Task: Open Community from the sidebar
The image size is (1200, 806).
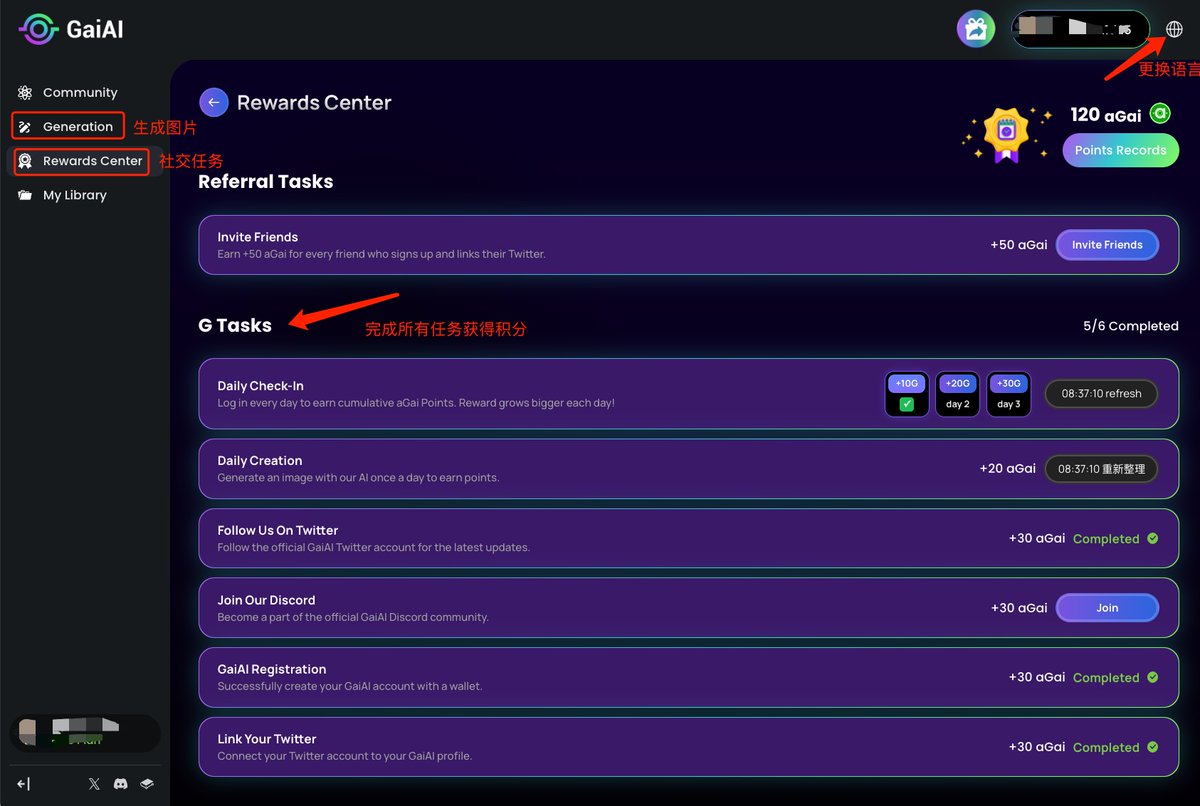Action: coord(80,92)
